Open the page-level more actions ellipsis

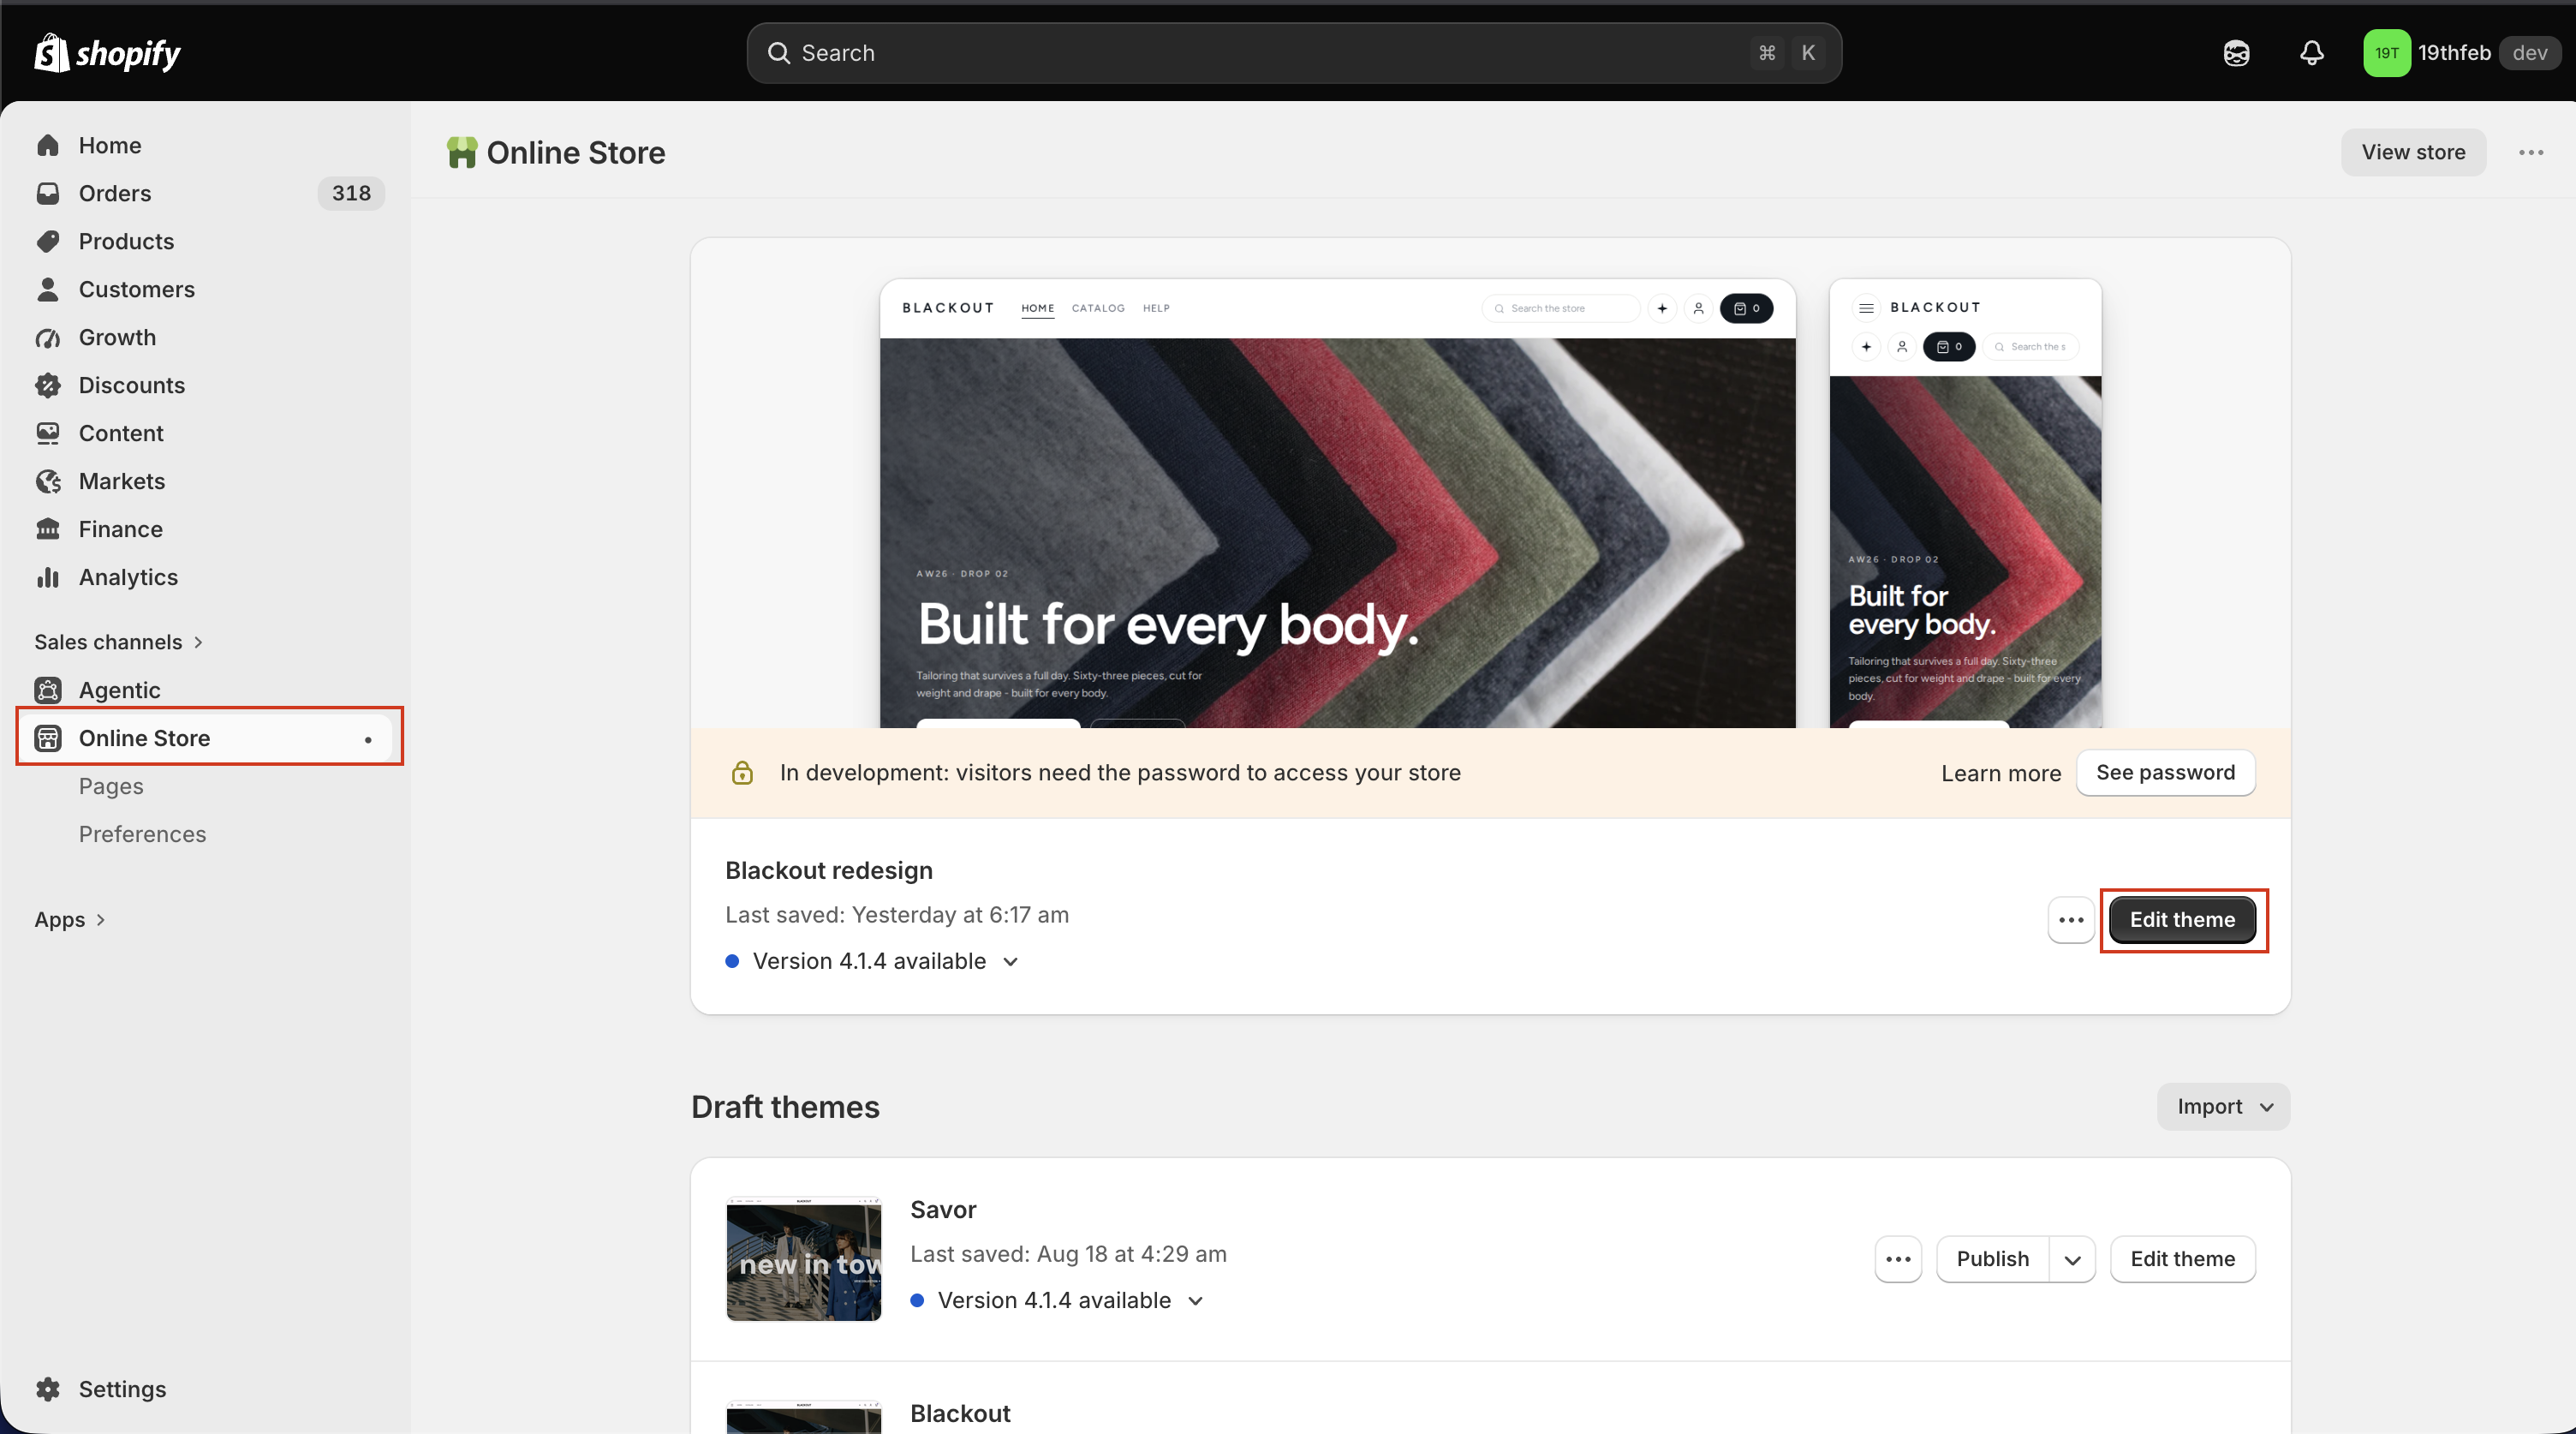2531,152
